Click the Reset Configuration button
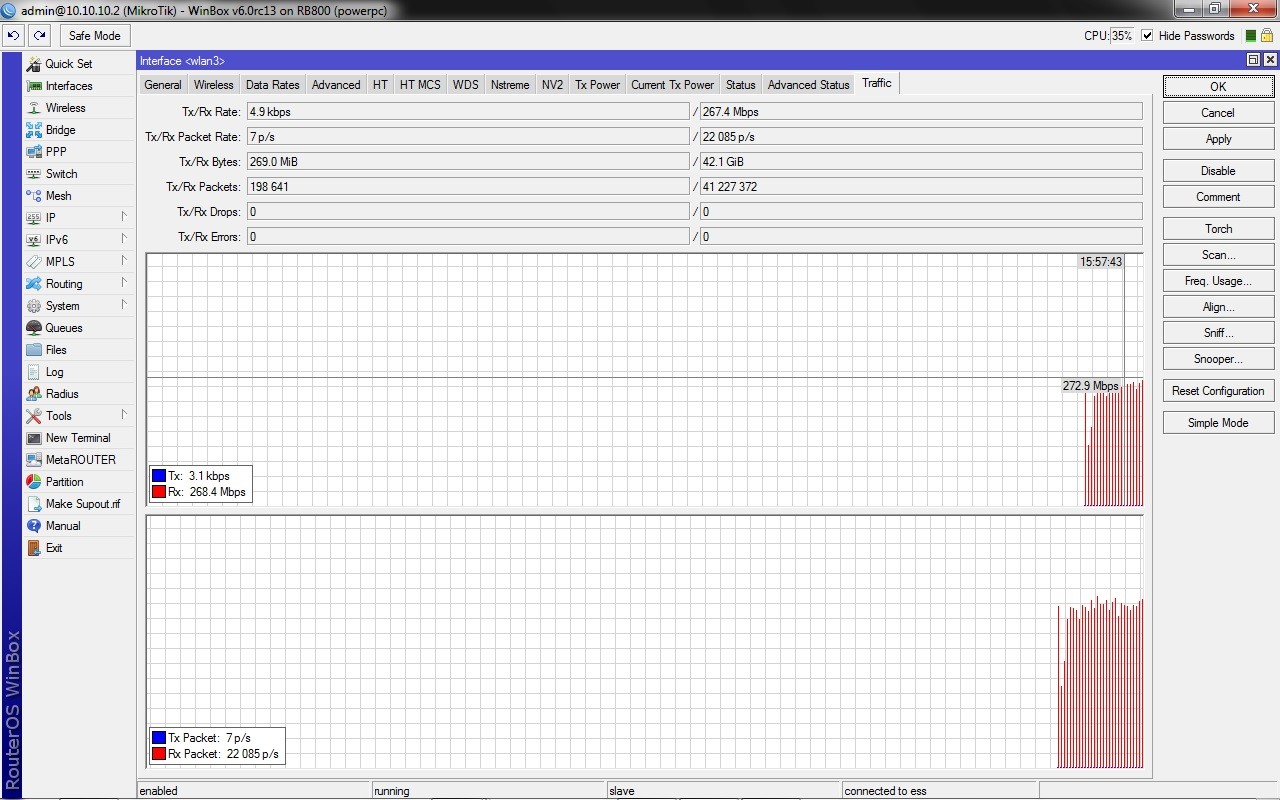This screenshot has height=800, width=1280. click(x=1218, y=391)
